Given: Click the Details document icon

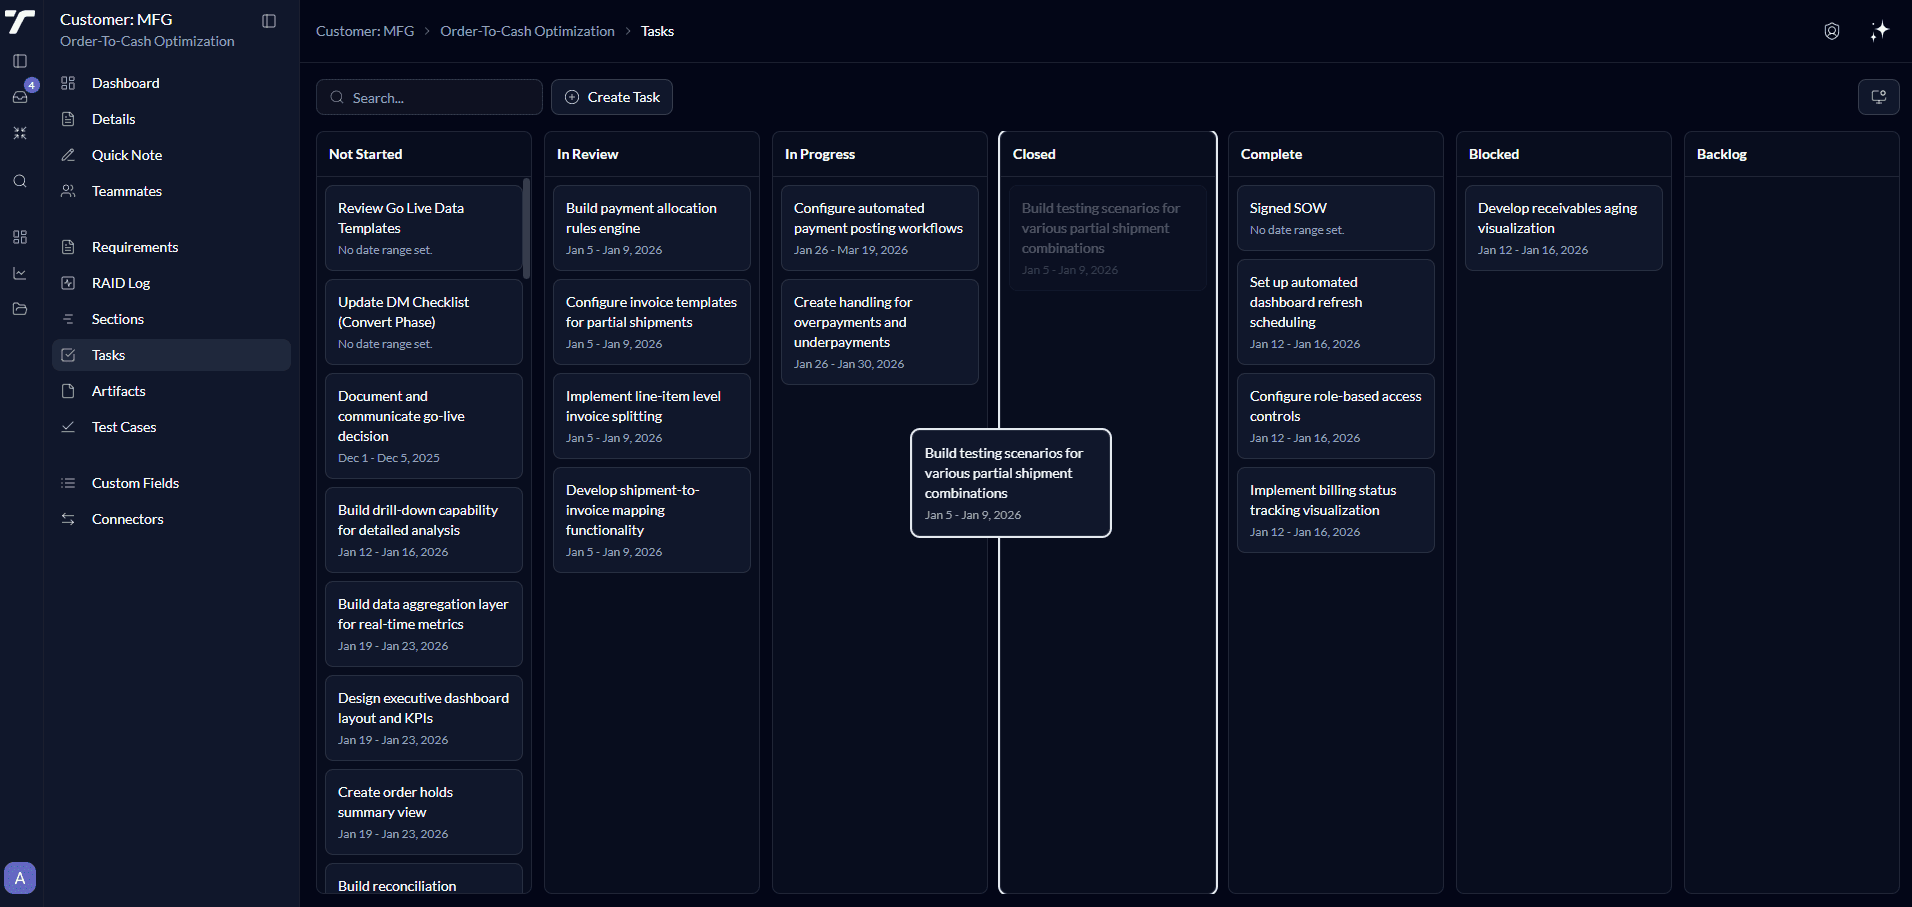Looking at the screenshot, I should point(68,119).
